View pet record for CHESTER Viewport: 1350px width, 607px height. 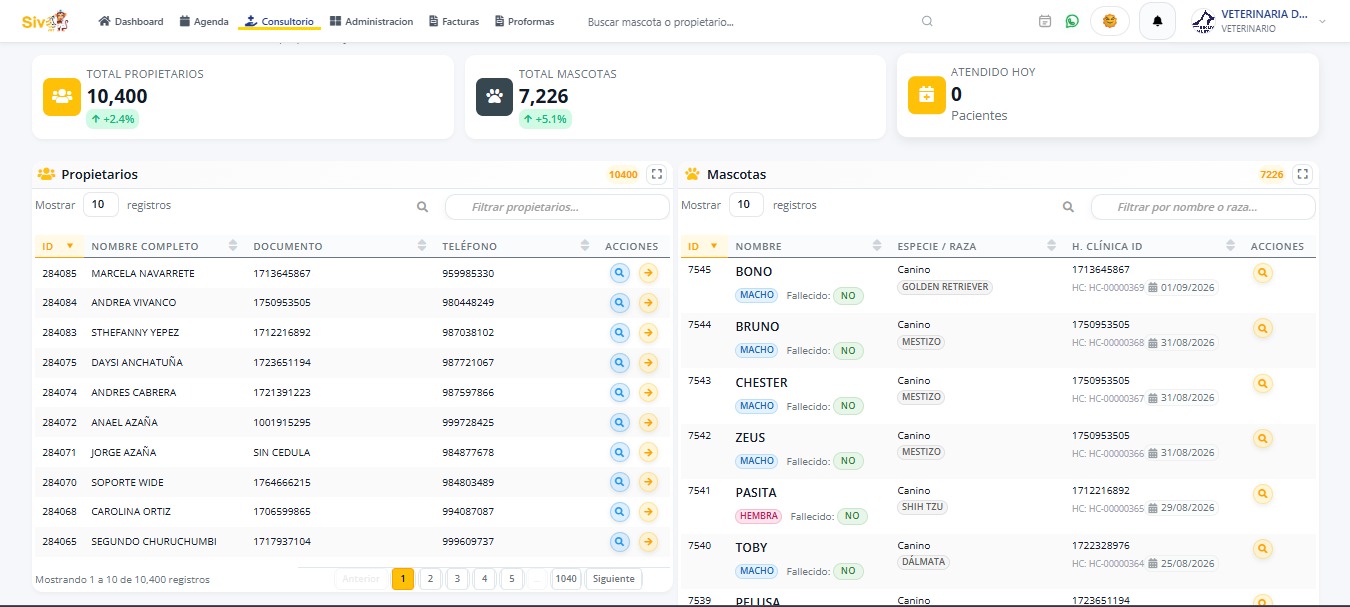1262,383
